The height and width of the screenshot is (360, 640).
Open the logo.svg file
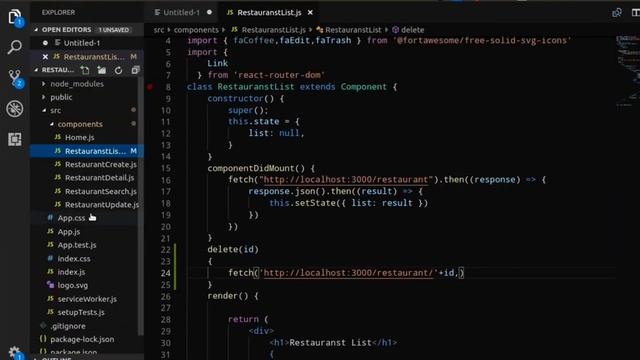73,285
